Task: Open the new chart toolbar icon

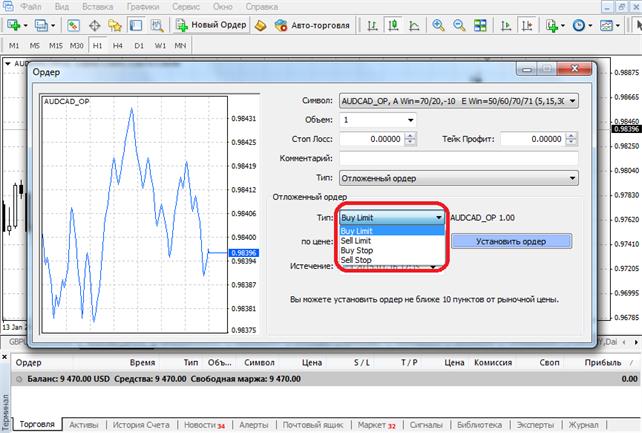Action: pyautogui.click(x=14, y=24)
